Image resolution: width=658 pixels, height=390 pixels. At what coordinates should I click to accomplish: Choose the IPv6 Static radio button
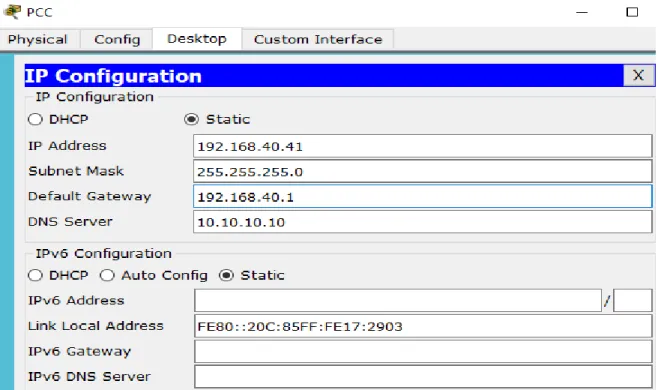point(226,275)
